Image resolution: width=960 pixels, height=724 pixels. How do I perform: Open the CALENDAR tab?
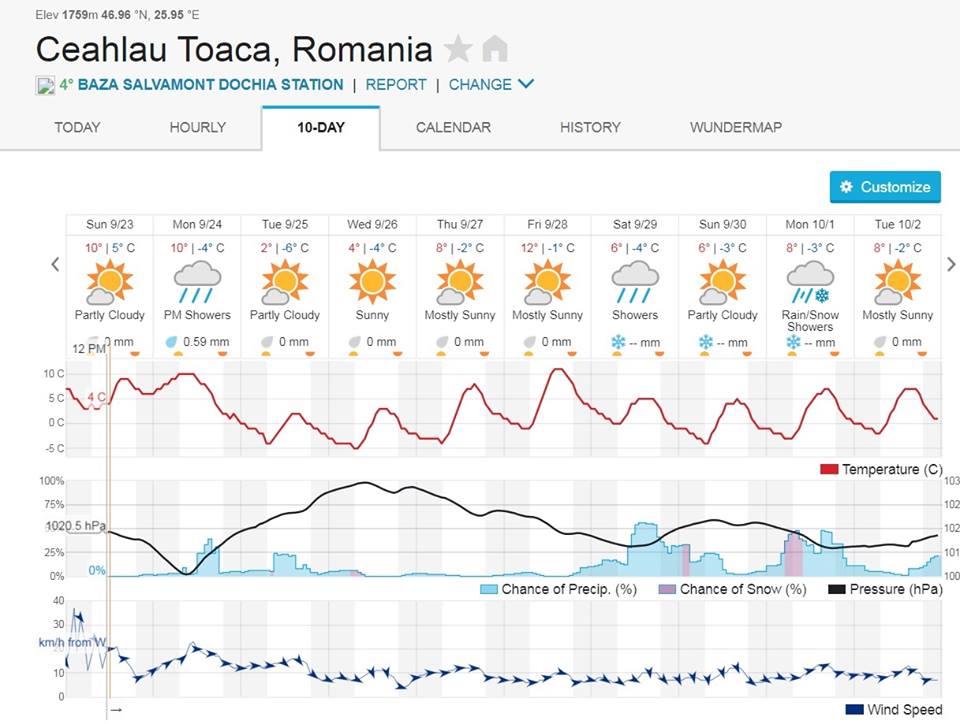(453, 127)
